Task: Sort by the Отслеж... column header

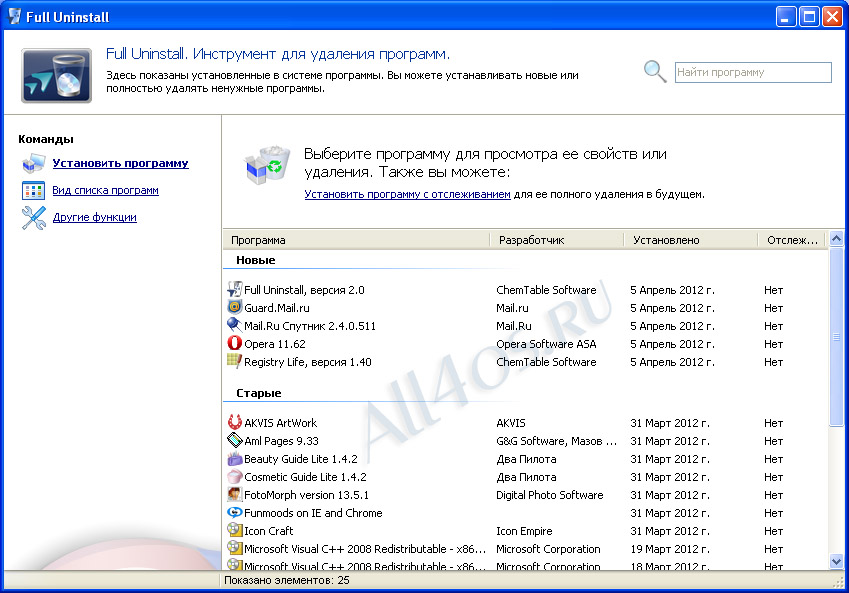Action: click(792, 240)
